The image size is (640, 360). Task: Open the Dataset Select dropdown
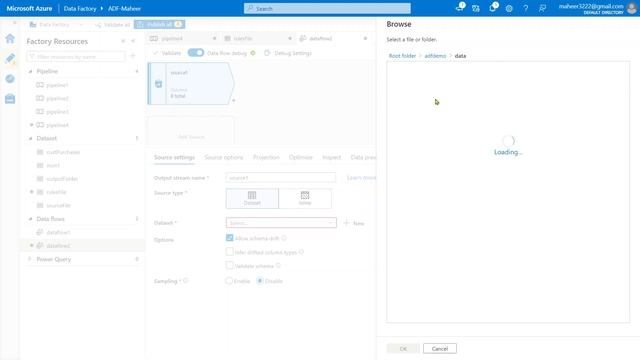(x=281, y=223)
